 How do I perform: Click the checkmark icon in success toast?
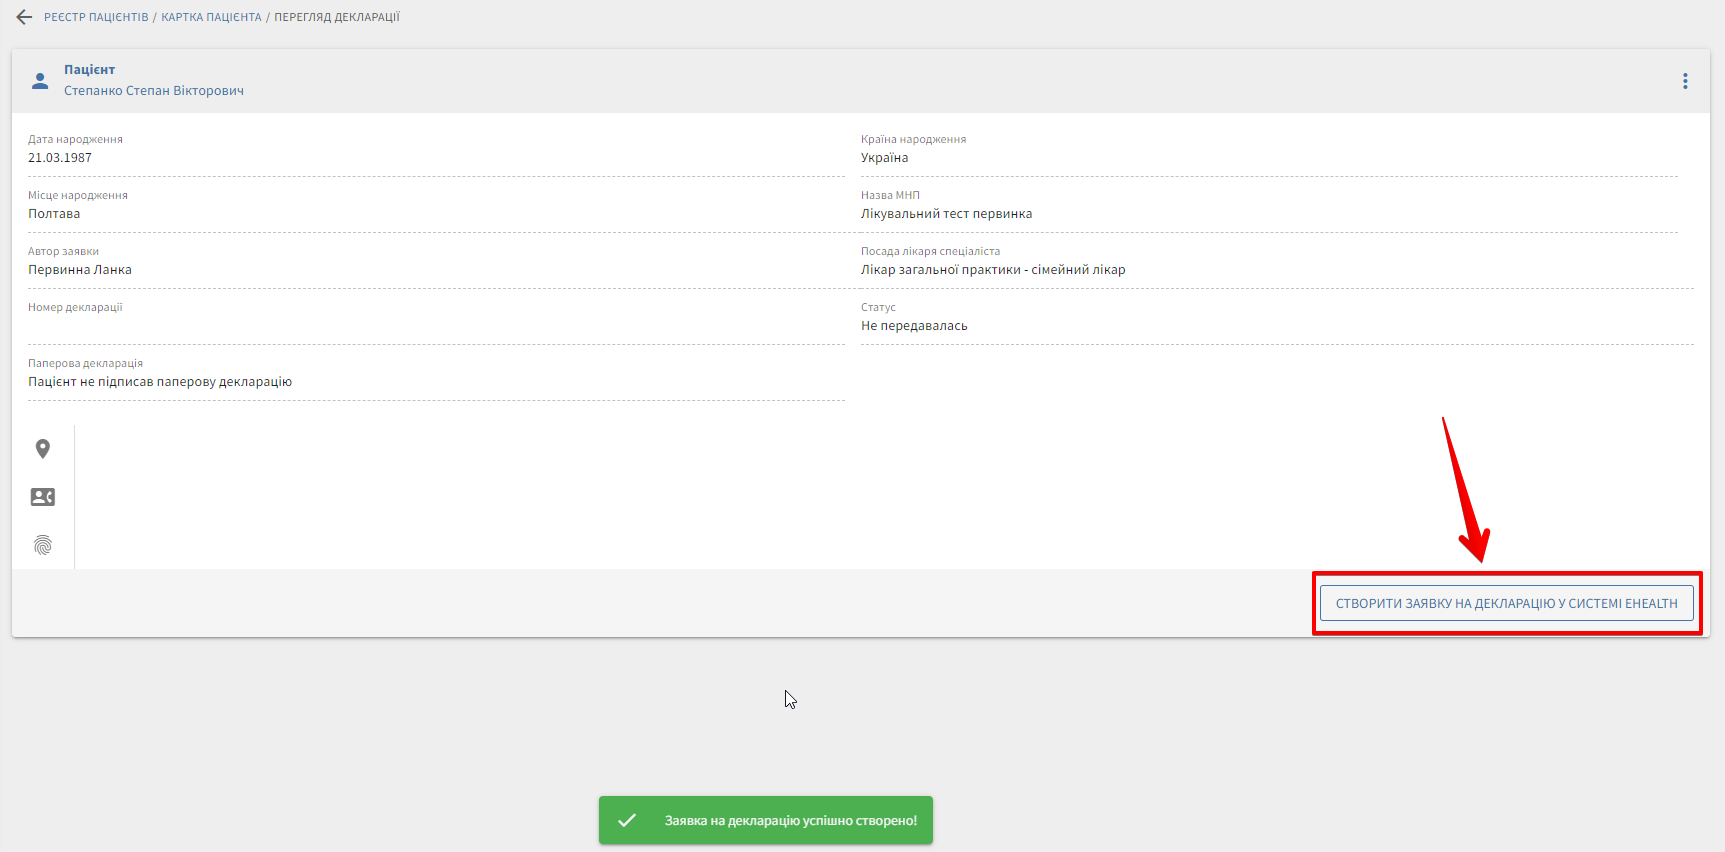[x=627, y=820]
